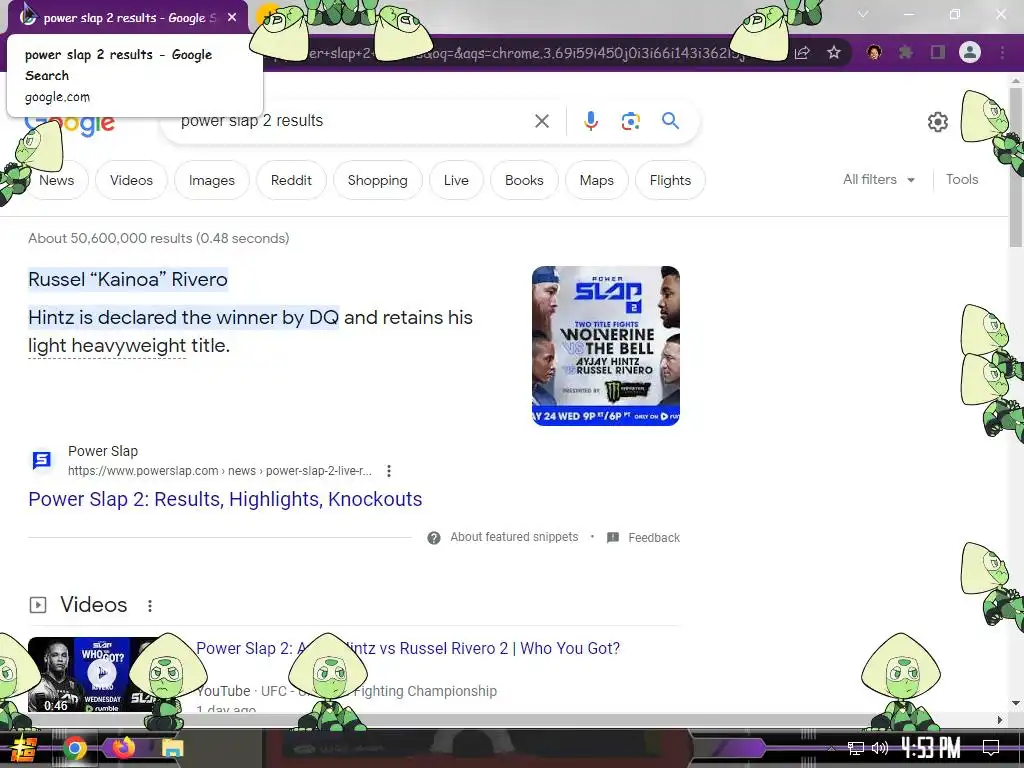
Task: Click into the search query input field
Action: 353,121
